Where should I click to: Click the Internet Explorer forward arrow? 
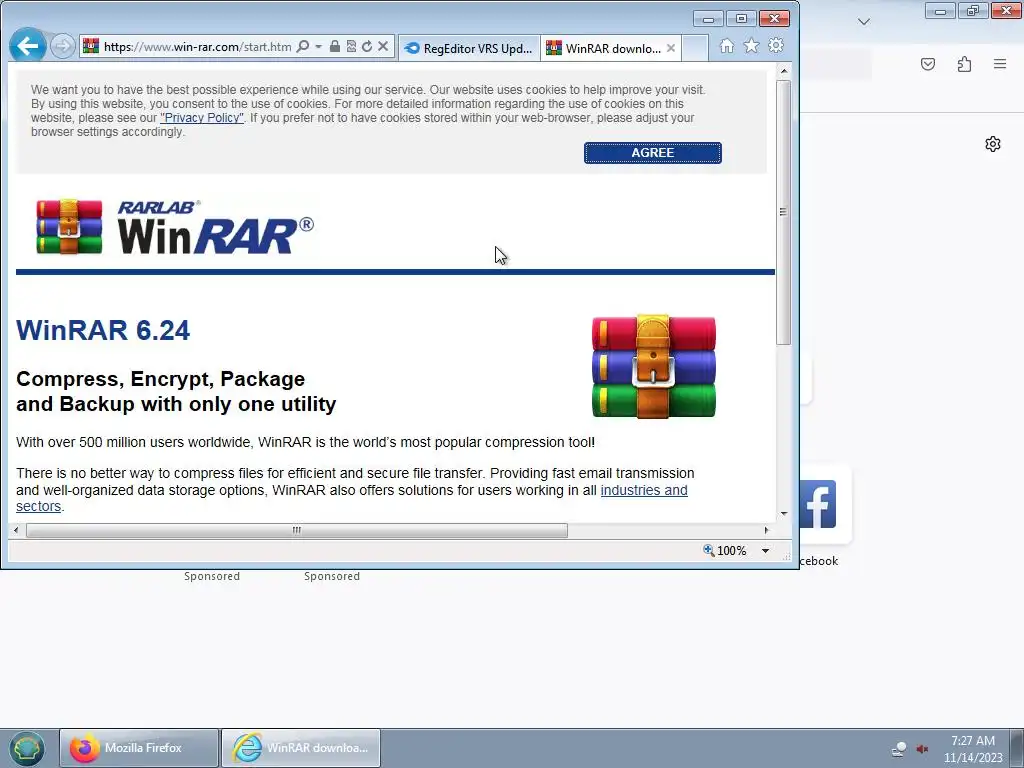pyautogui.click(x=63, y=46)
